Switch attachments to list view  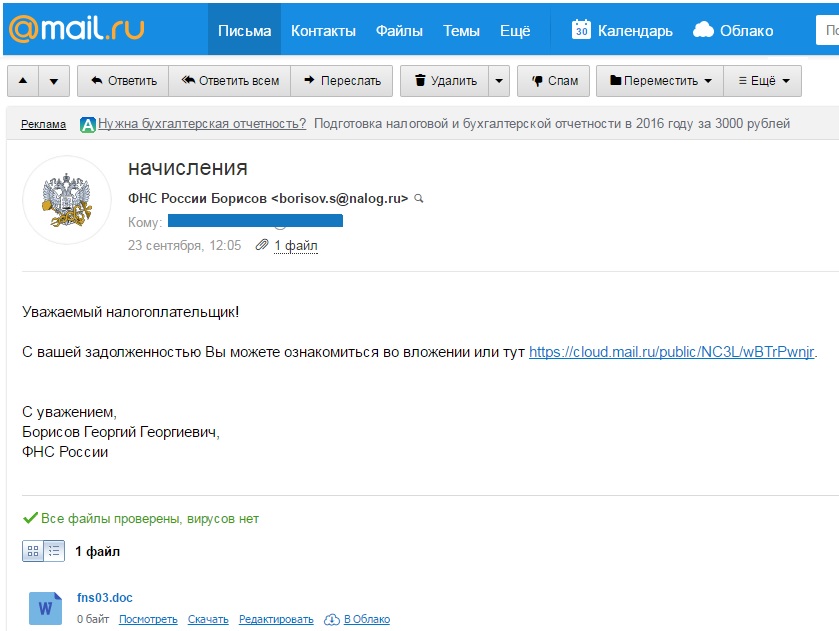click(54, 550)
